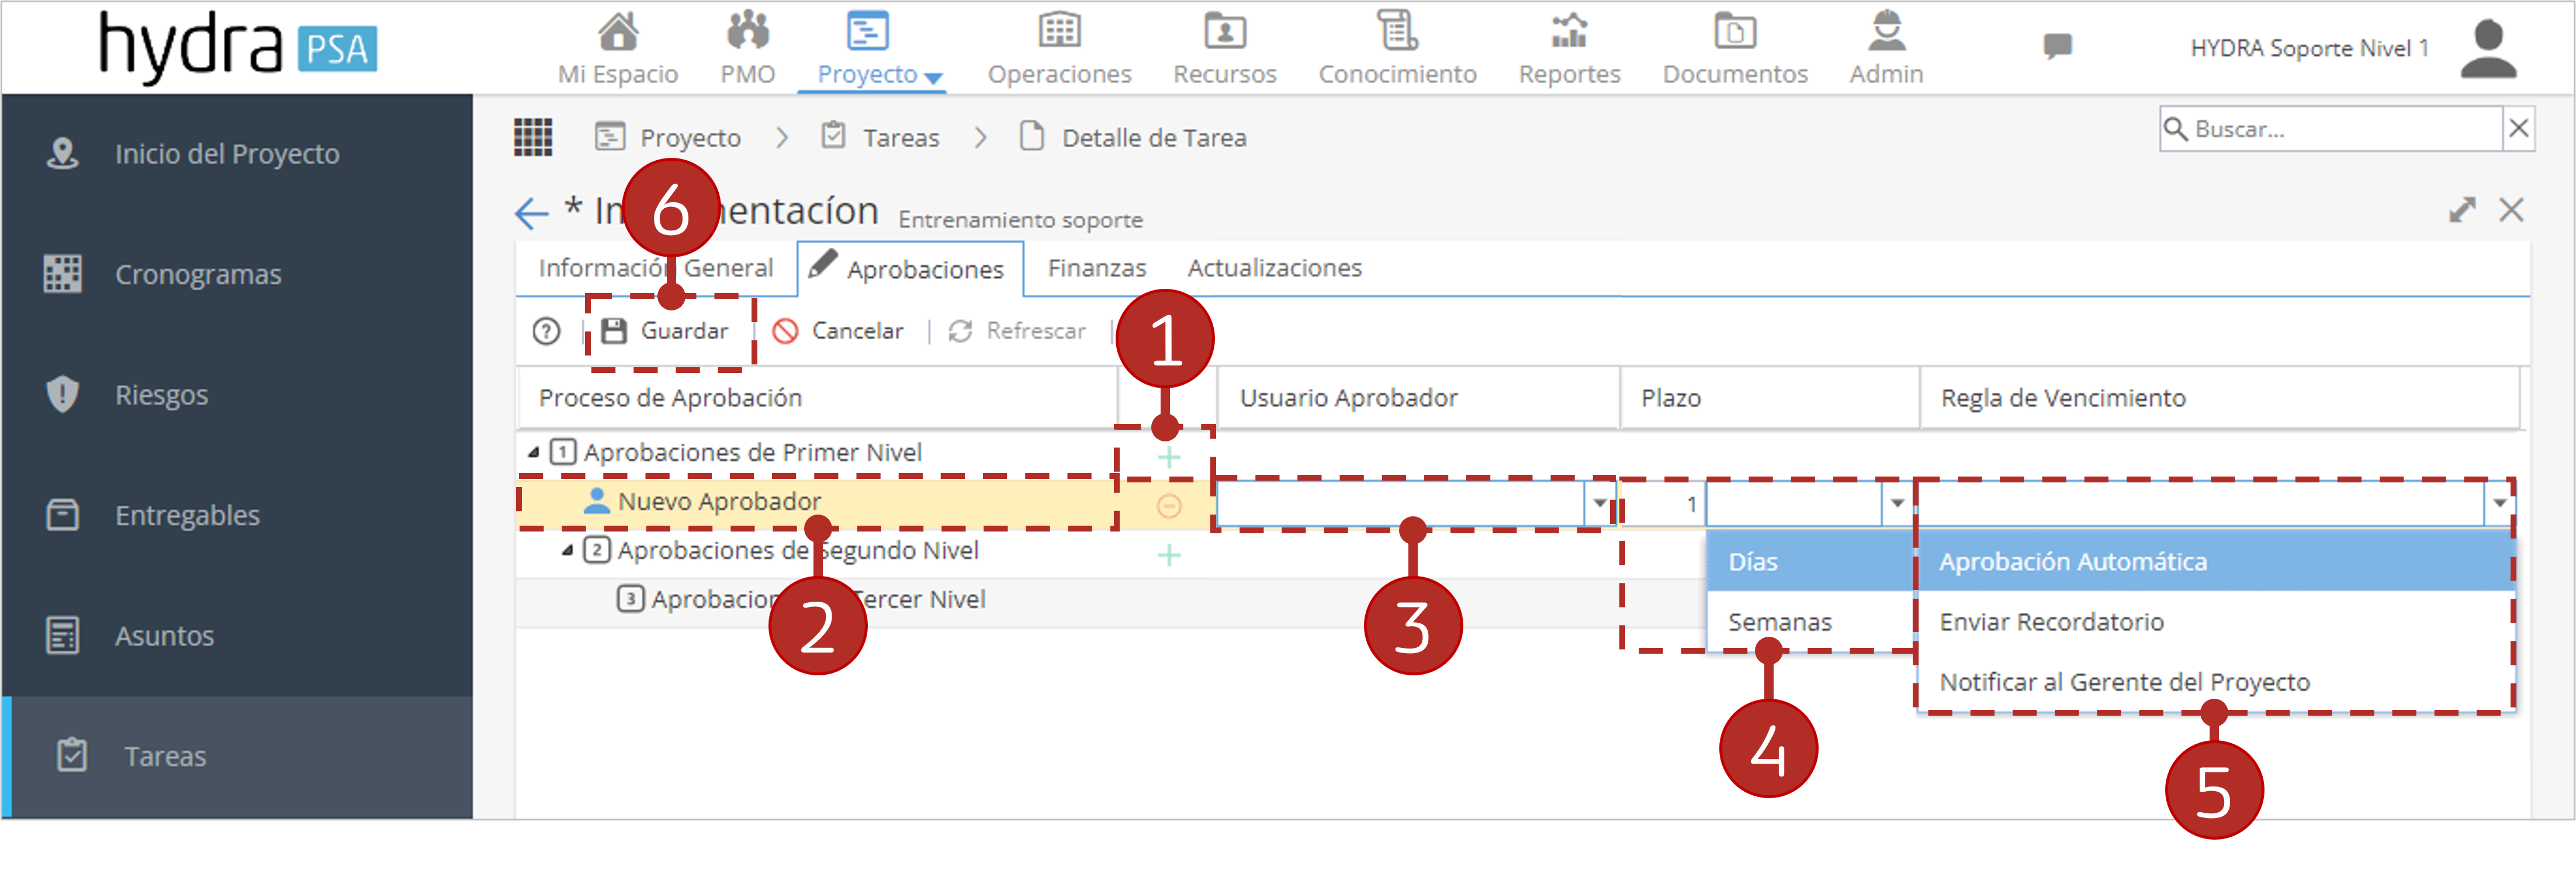Screen dimensions: 2576x880
Task: Open the Mi Espacio home icon
Action: tap(618, 32)
